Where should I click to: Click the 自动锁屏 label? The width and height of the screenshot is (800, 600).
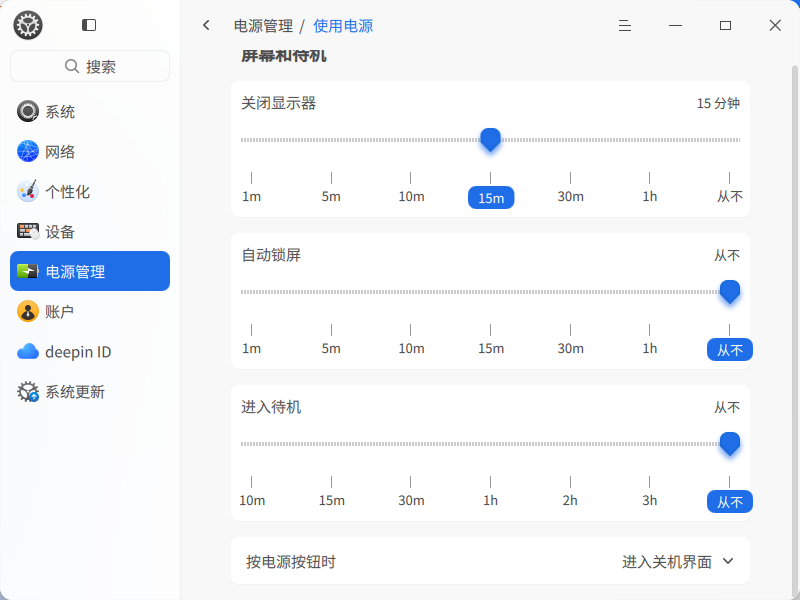[271, 255]
